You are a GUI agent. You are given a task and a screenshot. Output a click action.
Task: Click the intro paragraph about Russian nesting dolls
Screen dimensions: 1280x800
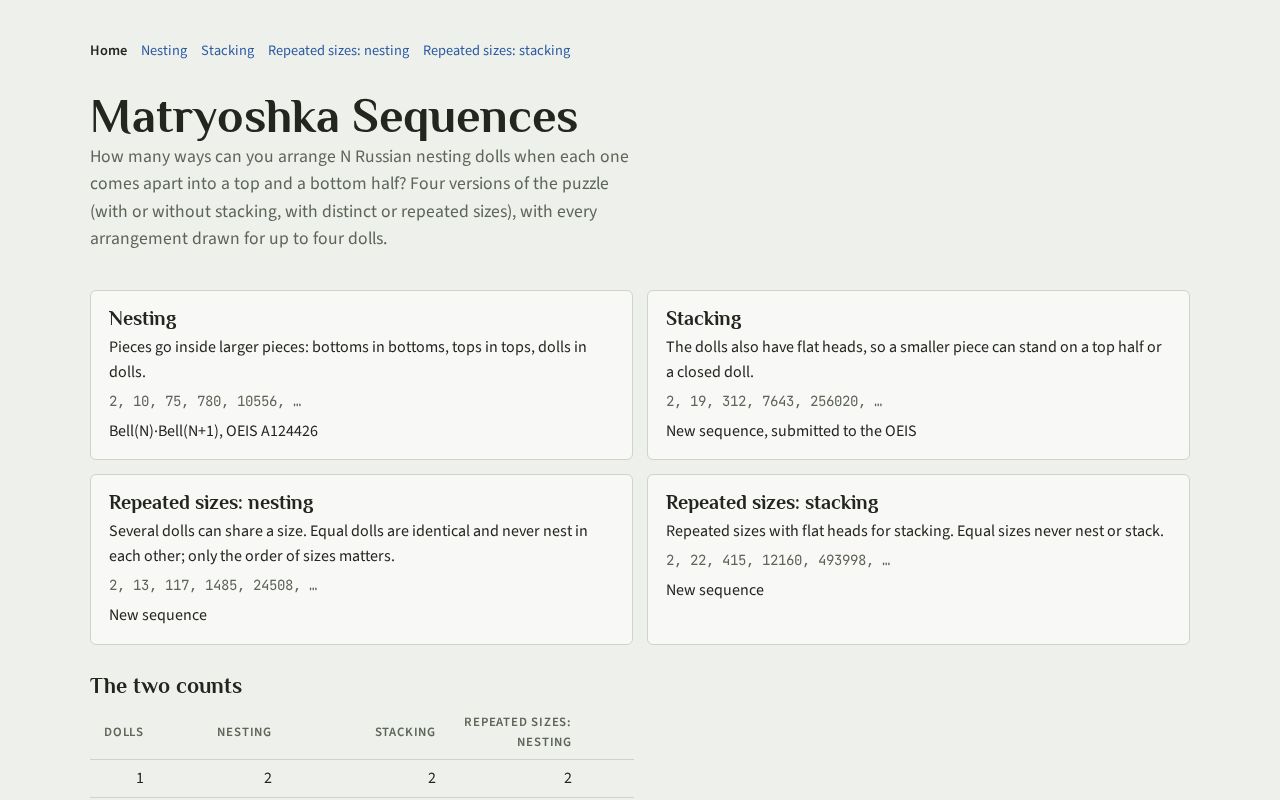tap(359, 197)
